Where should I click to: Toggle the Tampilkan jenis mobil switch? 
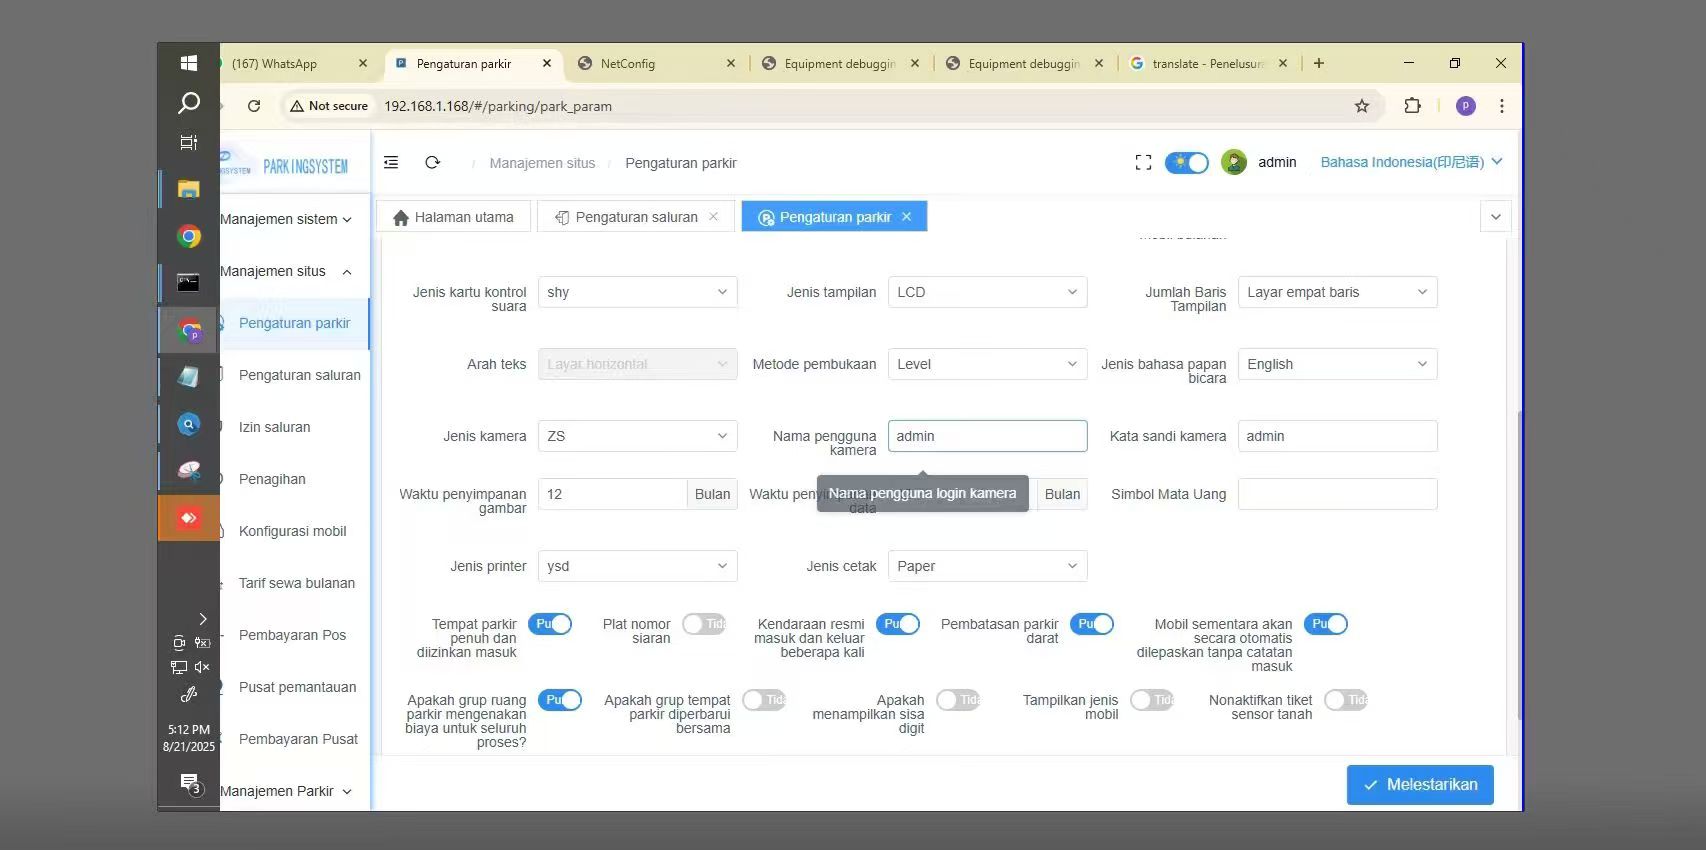[1151, 700]
